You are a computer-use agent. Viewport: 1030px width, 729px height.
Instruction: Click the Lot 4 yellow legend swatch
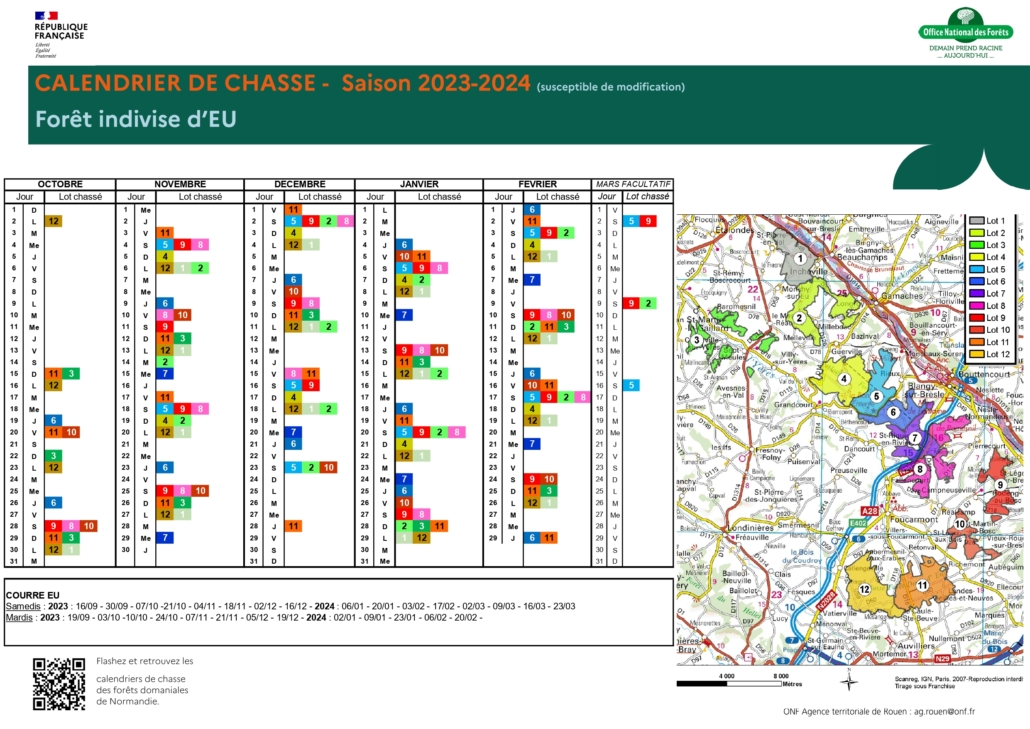point(977,257)
